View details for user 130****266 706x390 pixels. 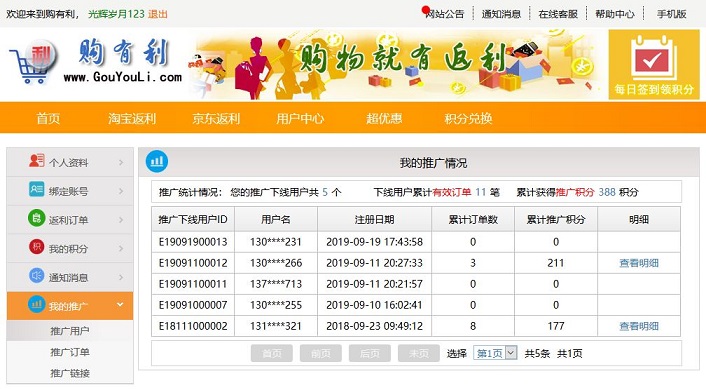(639, 263)
